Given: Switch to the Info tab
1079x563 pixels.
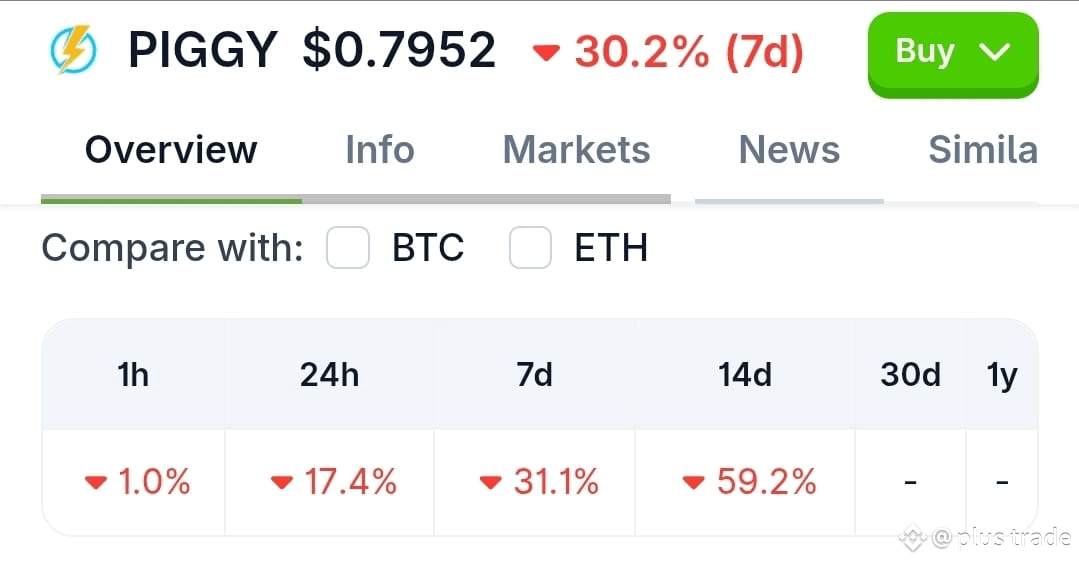Looking at the screenshot, I should [380, 149].
